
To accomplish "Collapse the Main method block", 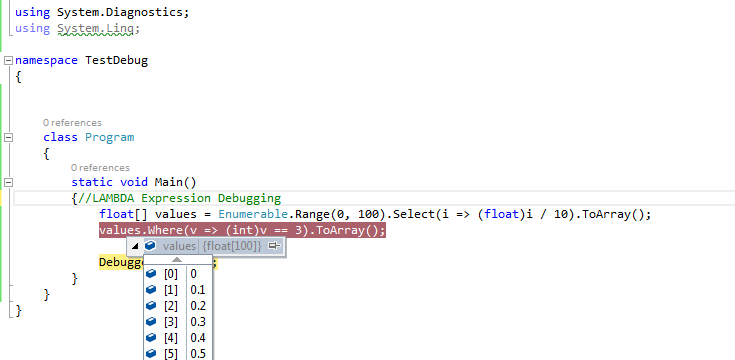I will coord(8,182).
